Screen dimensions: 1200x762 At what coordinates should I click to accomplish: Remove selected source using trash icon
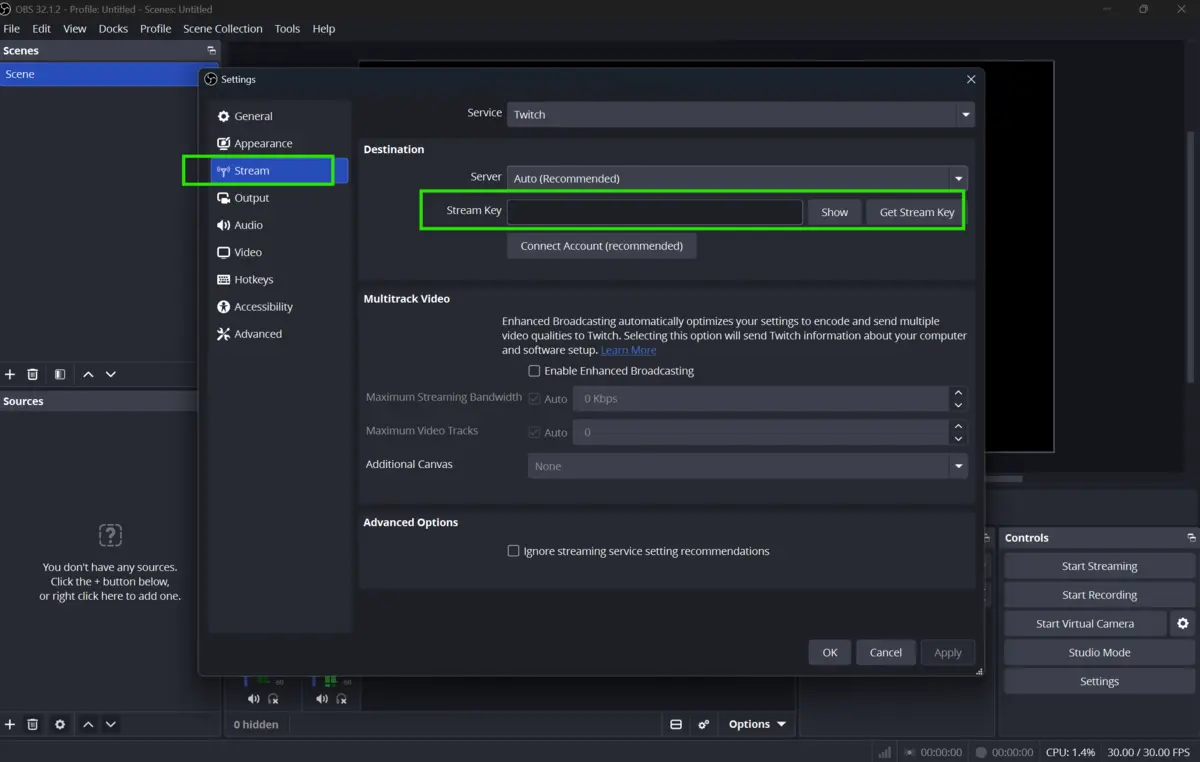pos(32,724)
